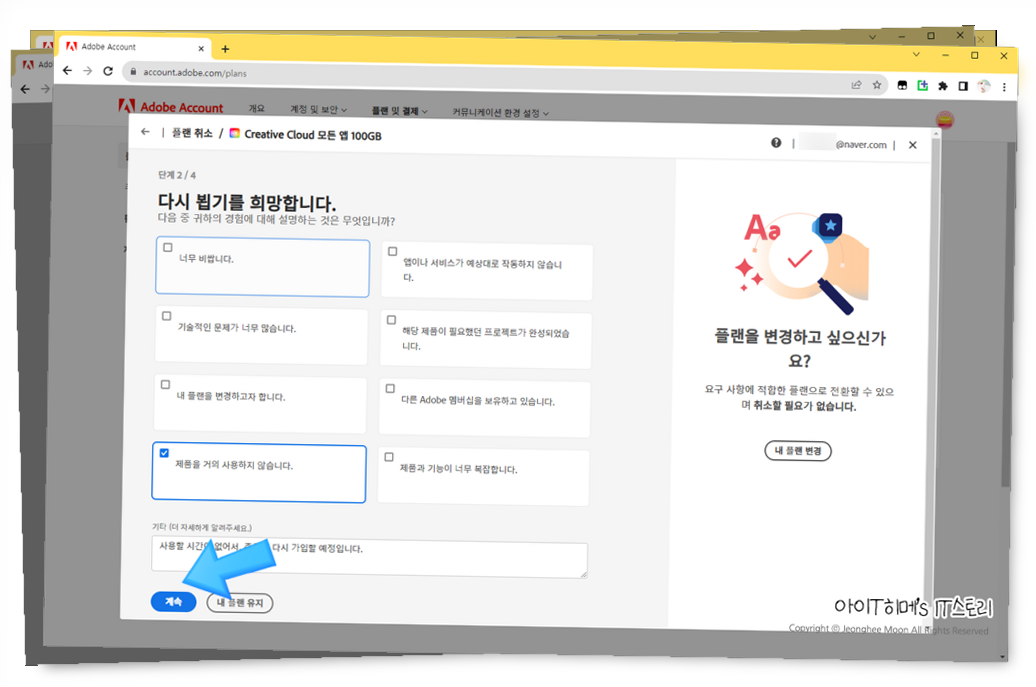Open the 개요 menu item
The height and width of the screenshot is (687, 1036).
pos(256,108)
